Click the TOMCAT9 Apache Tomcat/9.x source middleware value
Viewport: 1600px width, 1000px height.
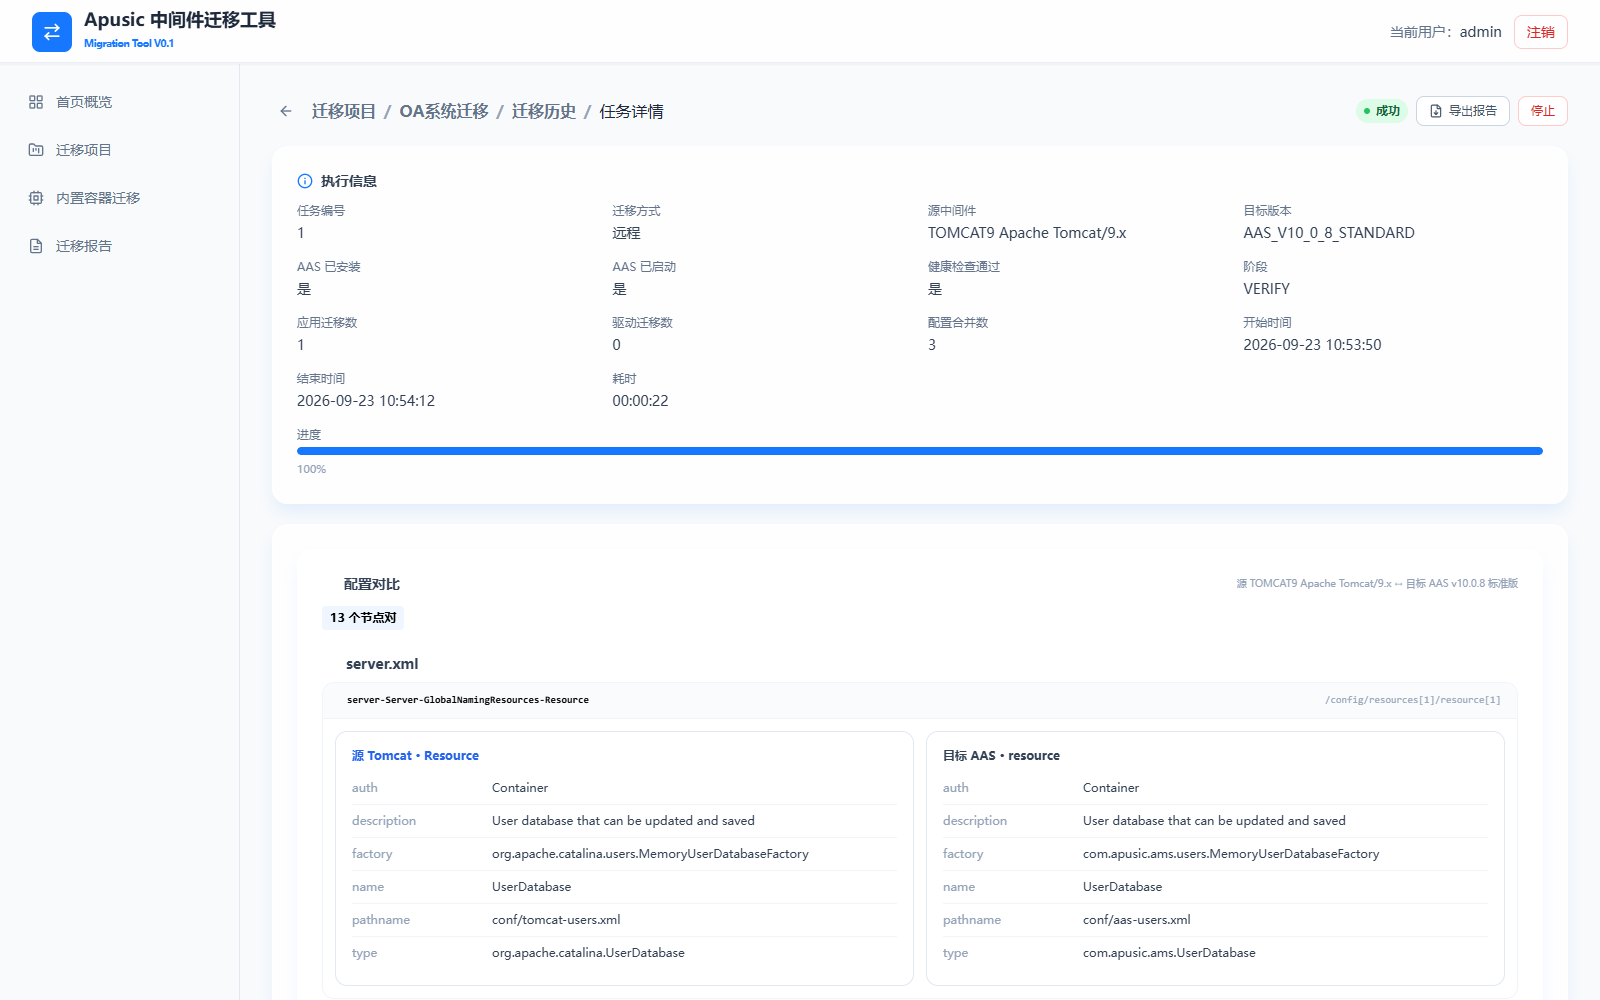click(1027, 233)
